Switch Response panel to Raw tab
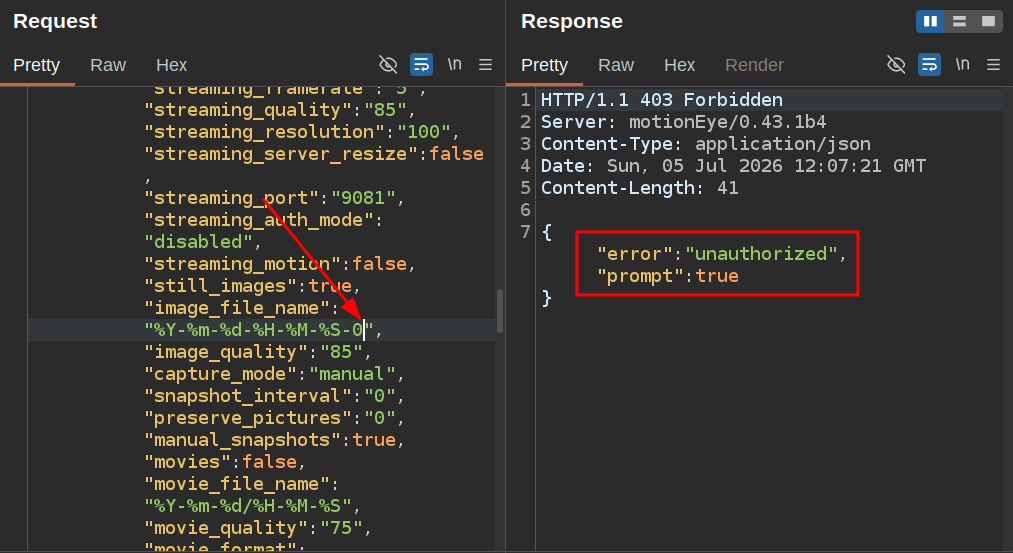Screen dimensions: 1013x553 coord(616,65)
